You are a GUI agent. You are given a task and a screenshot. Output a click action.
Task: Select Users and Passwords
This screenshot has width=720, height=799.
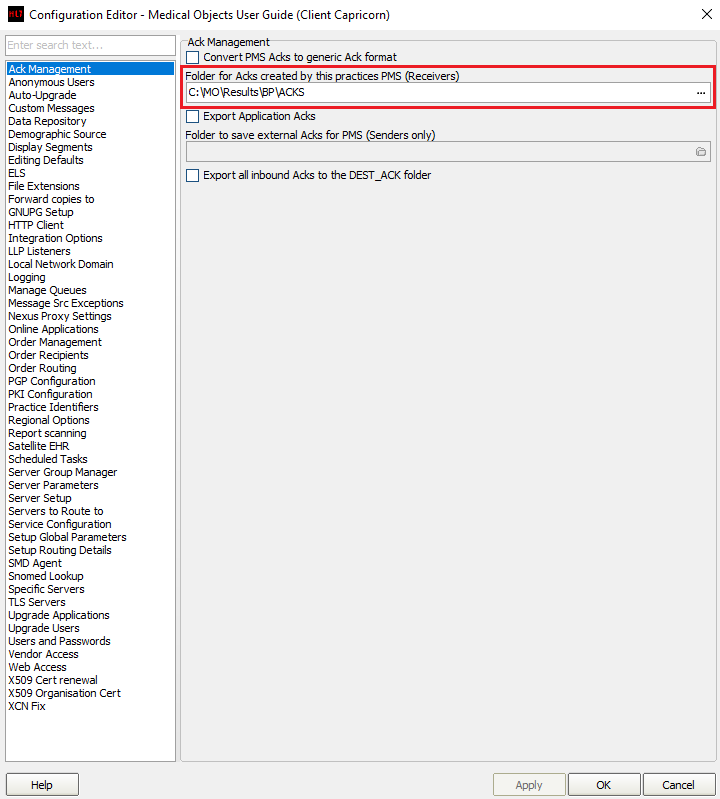(60, 641)
